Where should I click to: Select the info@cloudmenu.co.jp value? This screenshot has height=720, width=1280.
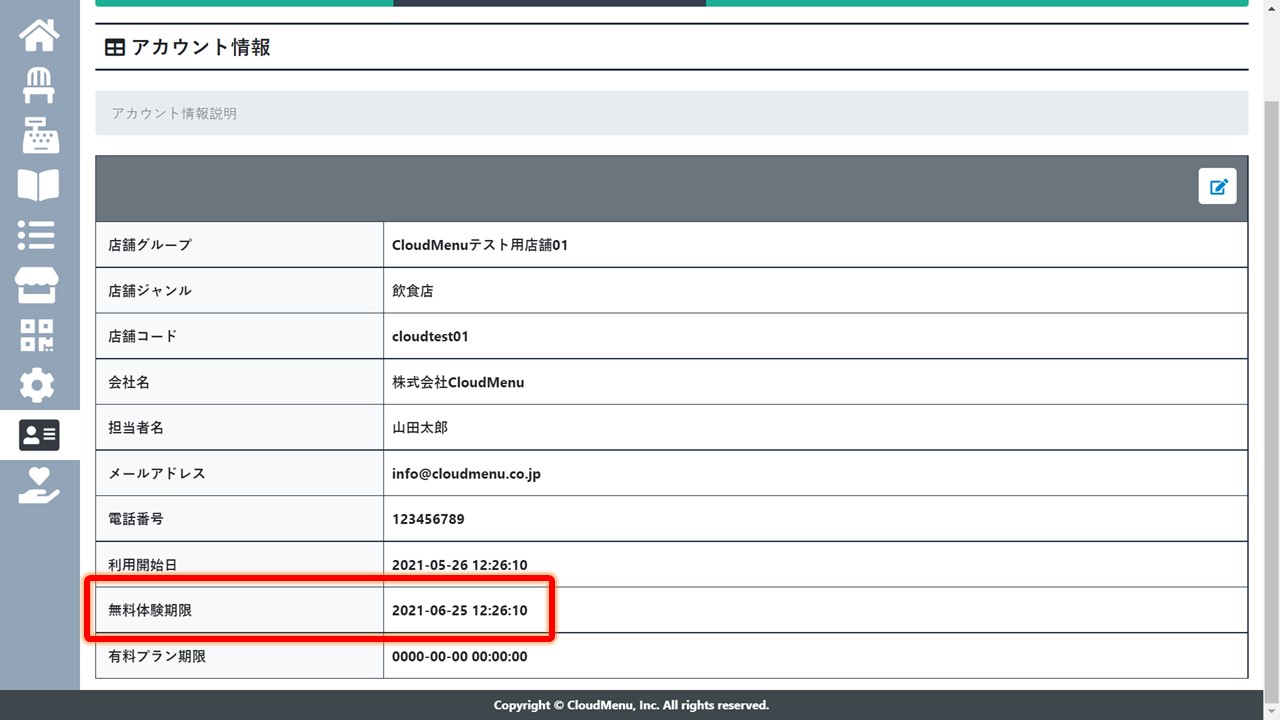tap(466, 473)
